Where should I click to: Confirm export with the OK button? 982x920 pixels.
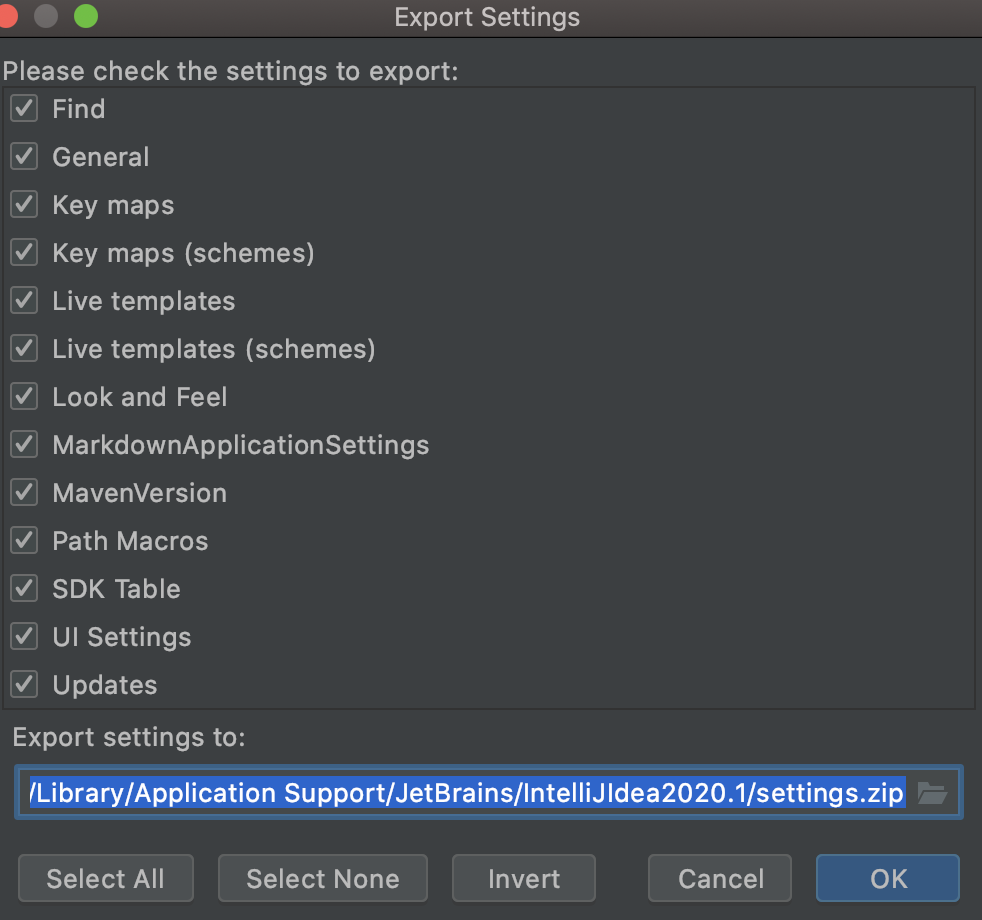(888, 879)
